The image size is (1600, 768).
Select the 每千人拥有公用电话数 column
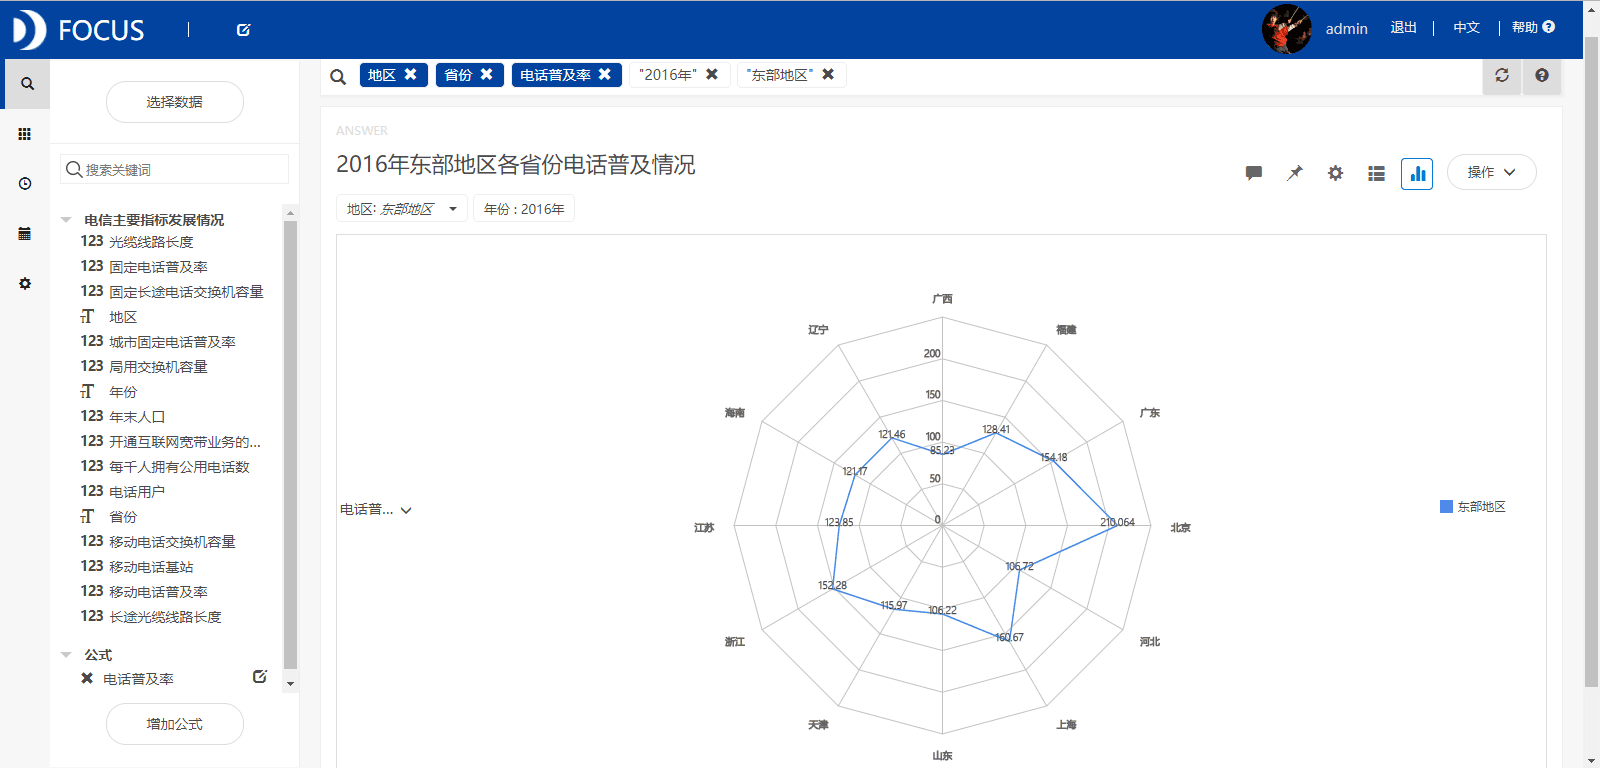click(179, 467)
